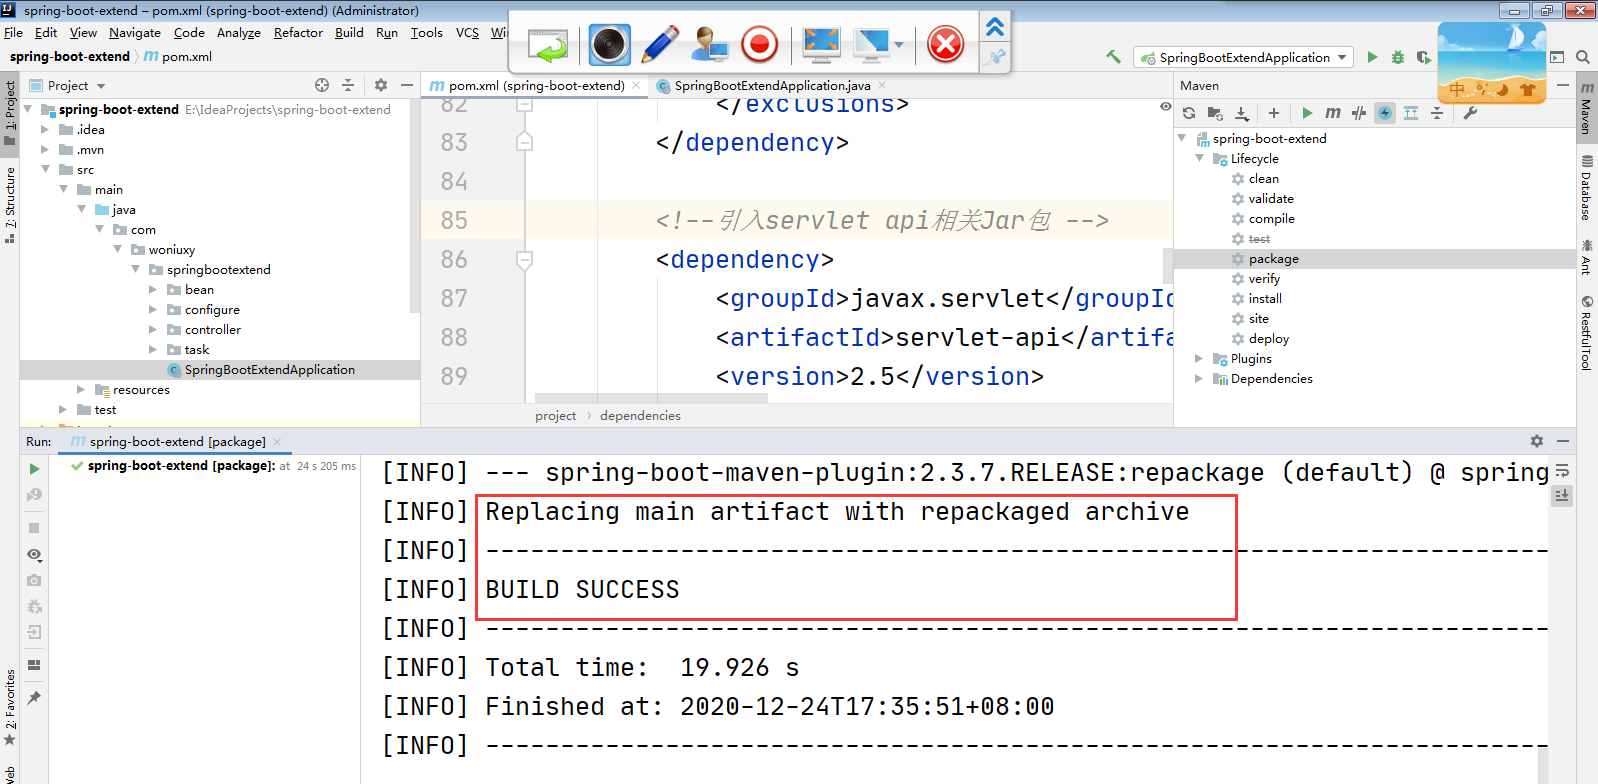The height and width of the screenshot is (784, 1598).
Task: Open Maven settings wrench icon
Action: tap(1470, 113)
